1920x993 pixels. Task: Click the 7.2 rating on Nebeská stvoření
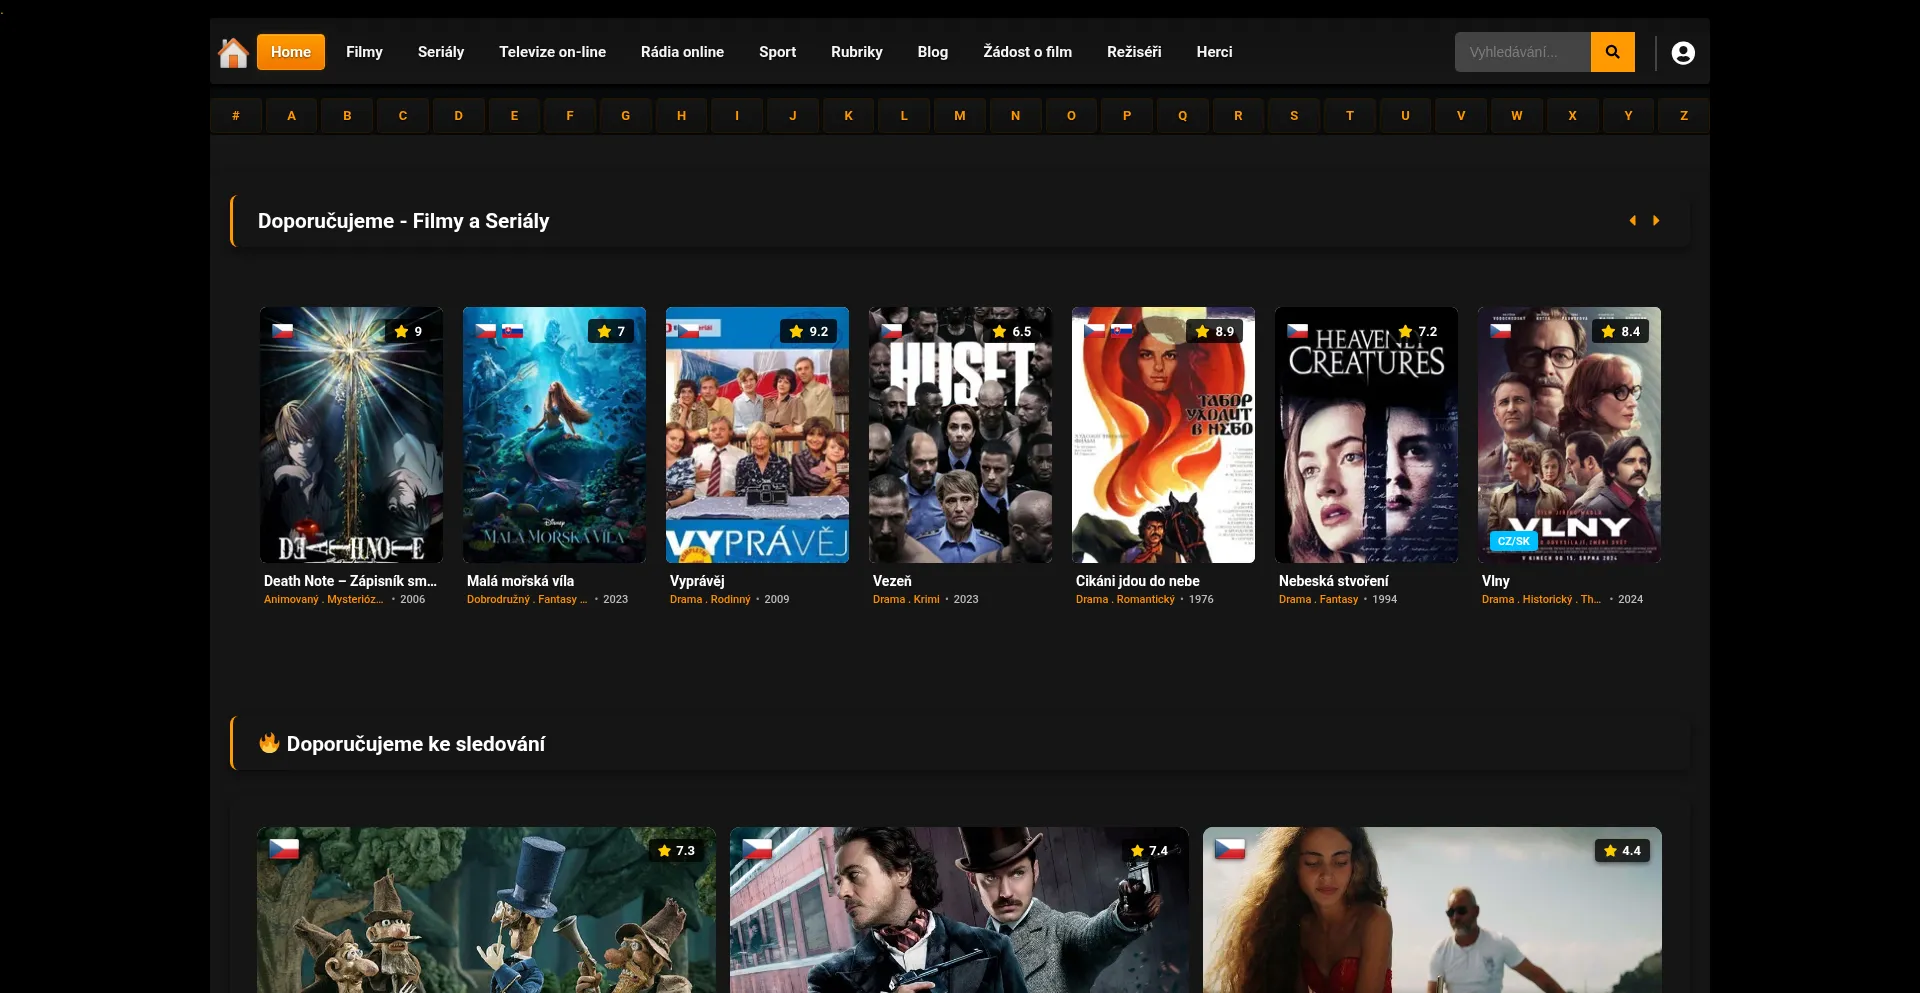coord(1418,331)
